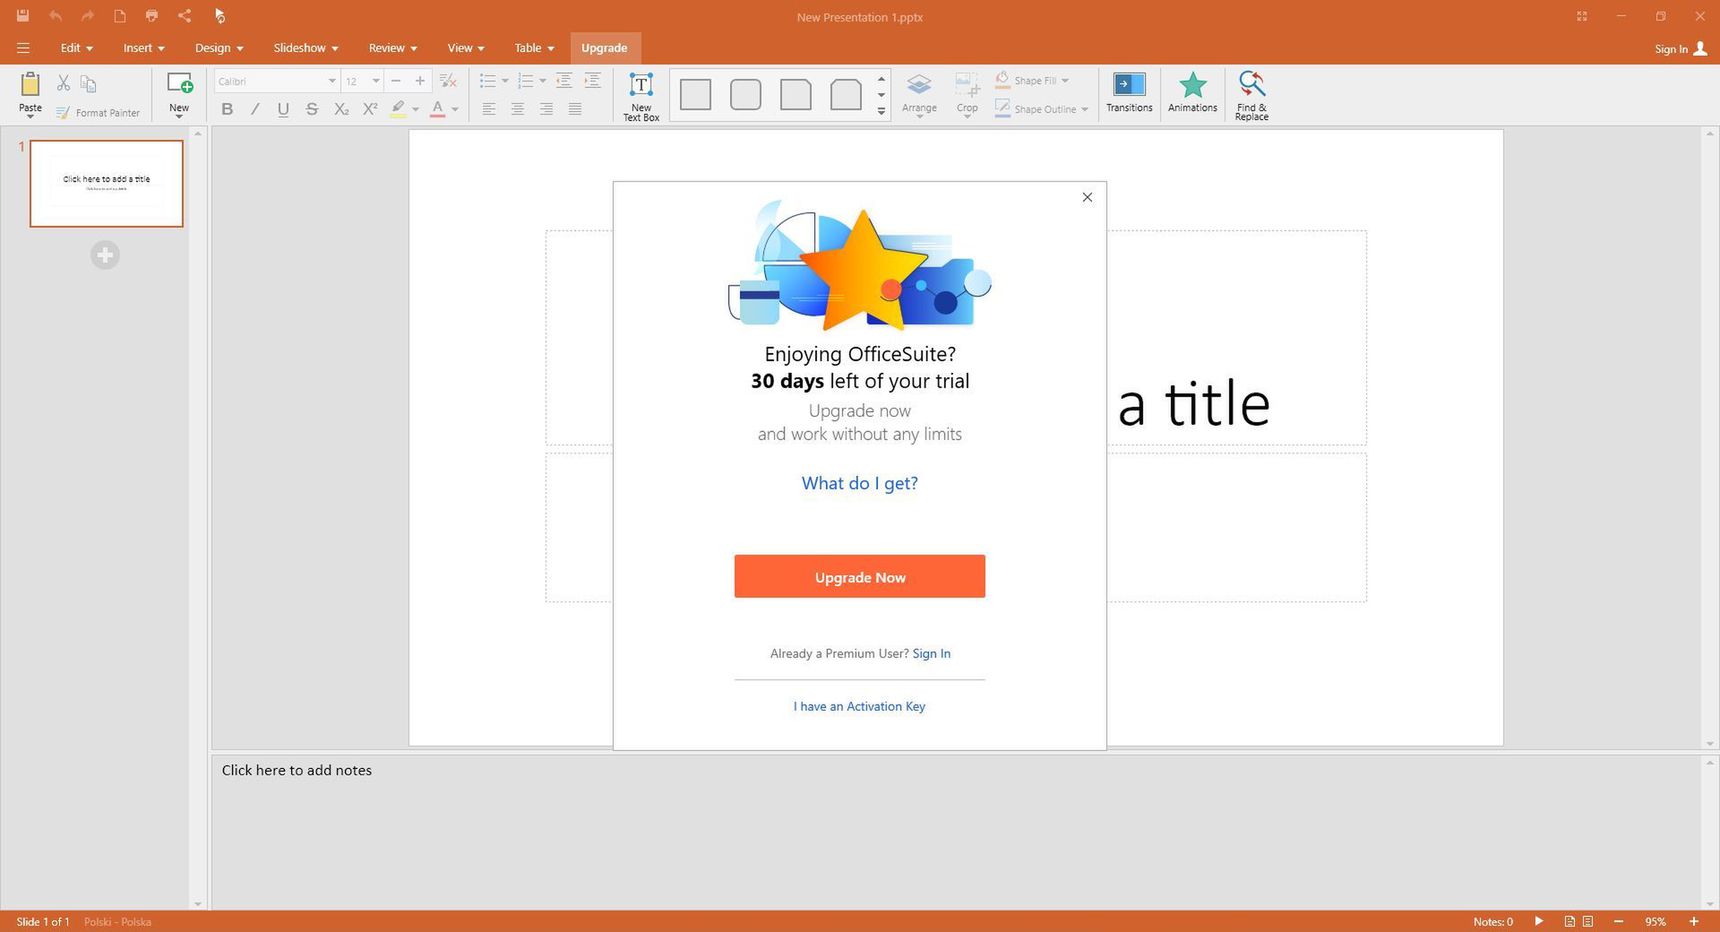Click the Undo arrow icon
1720x932 pixels.
click(x=56, y=16)
